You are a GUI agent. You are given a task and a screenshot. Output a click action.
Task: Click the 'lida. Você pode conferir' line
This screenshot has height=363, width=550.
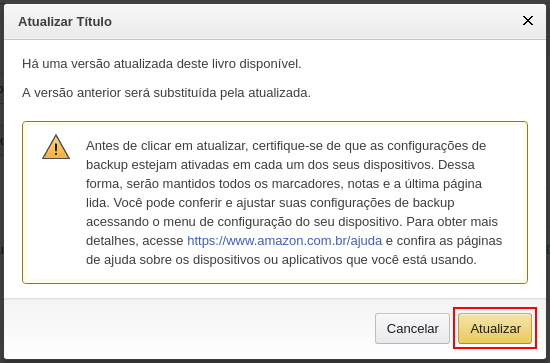pos(270,203)
